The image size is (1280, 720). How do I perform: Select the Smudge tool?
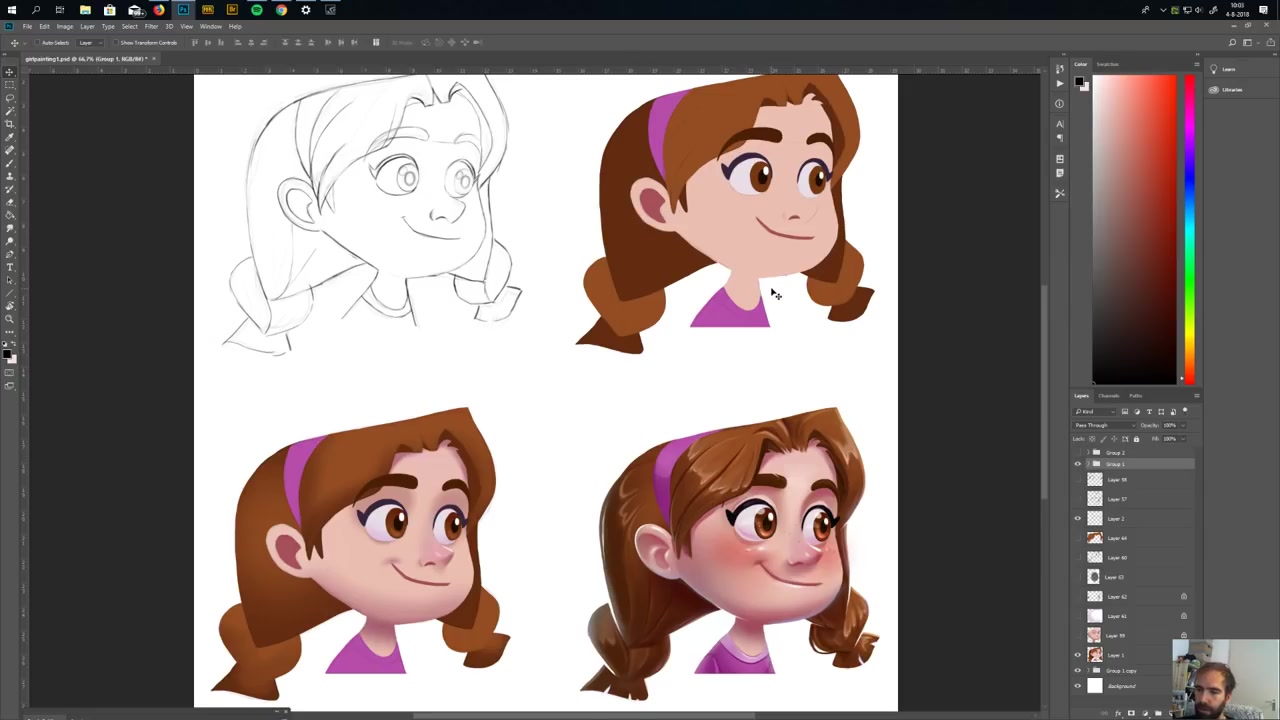coord(9,227)
